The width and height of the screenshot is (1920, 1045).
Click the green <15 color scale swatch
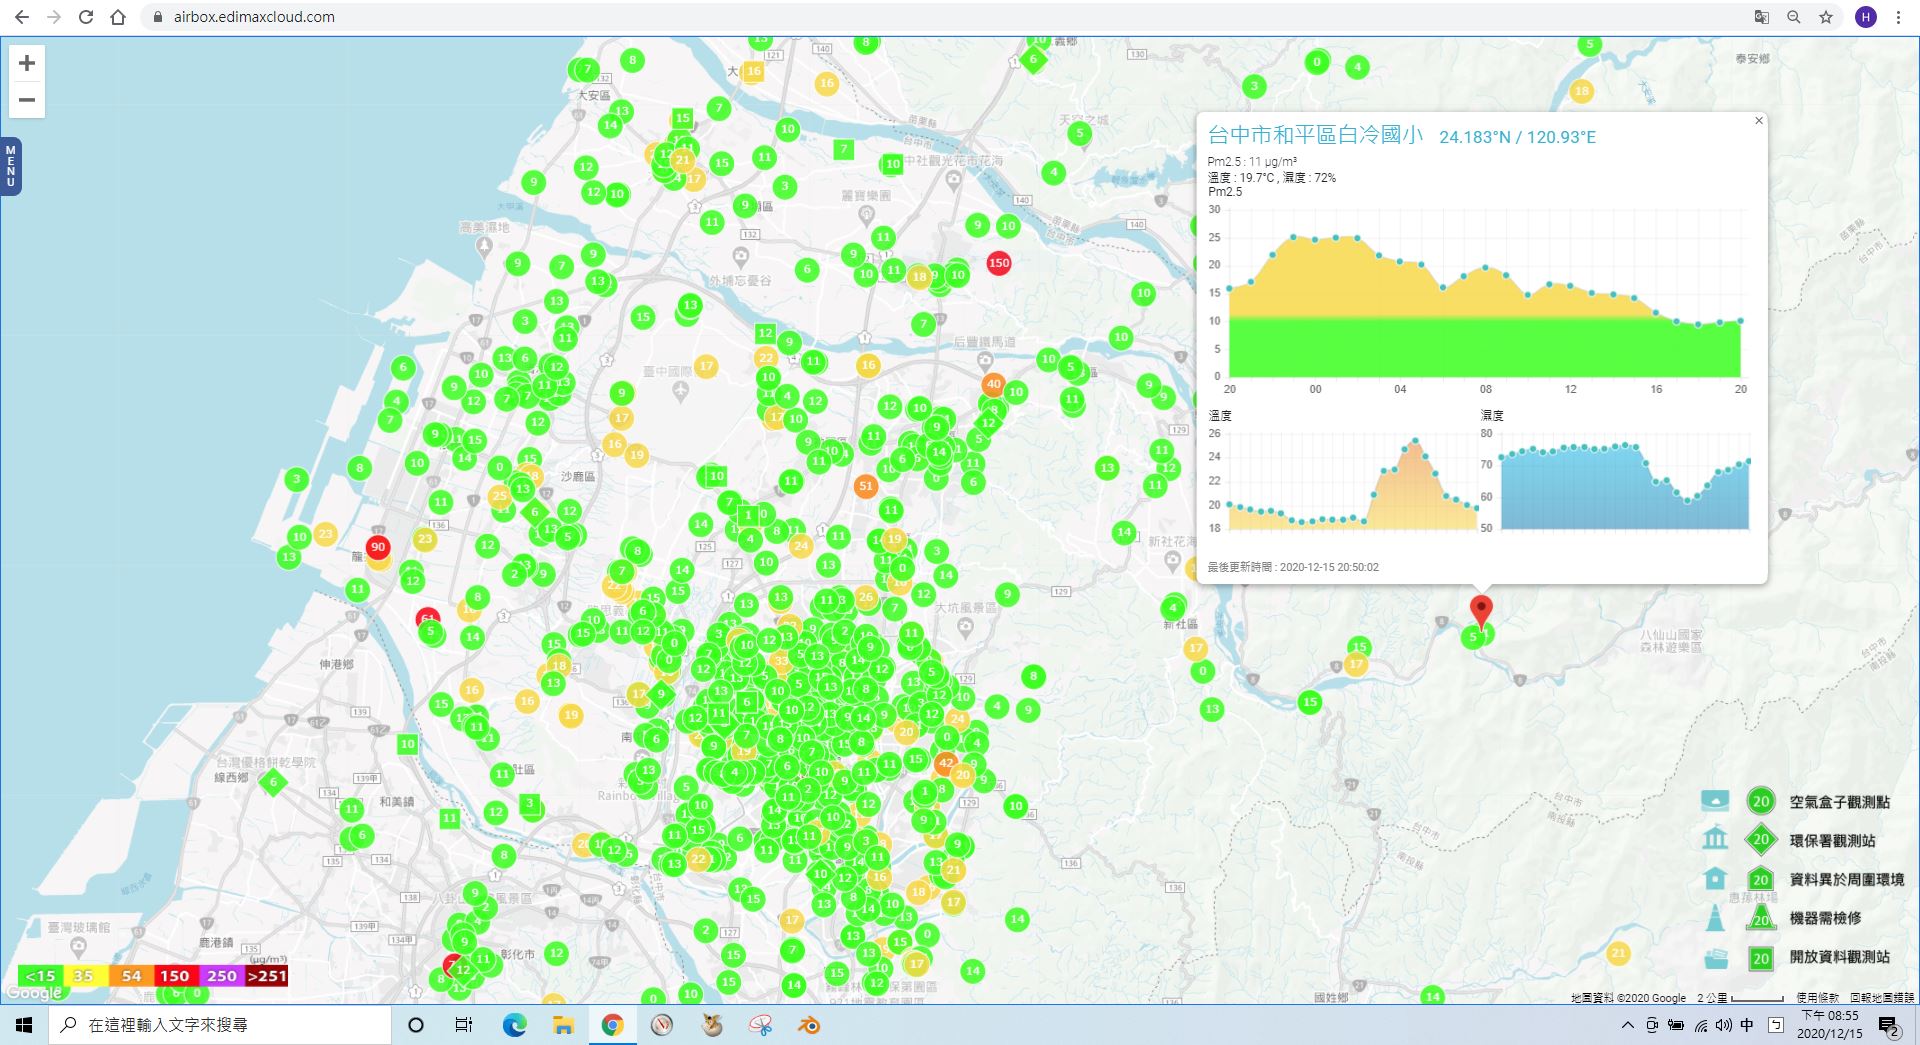(40, 976)
